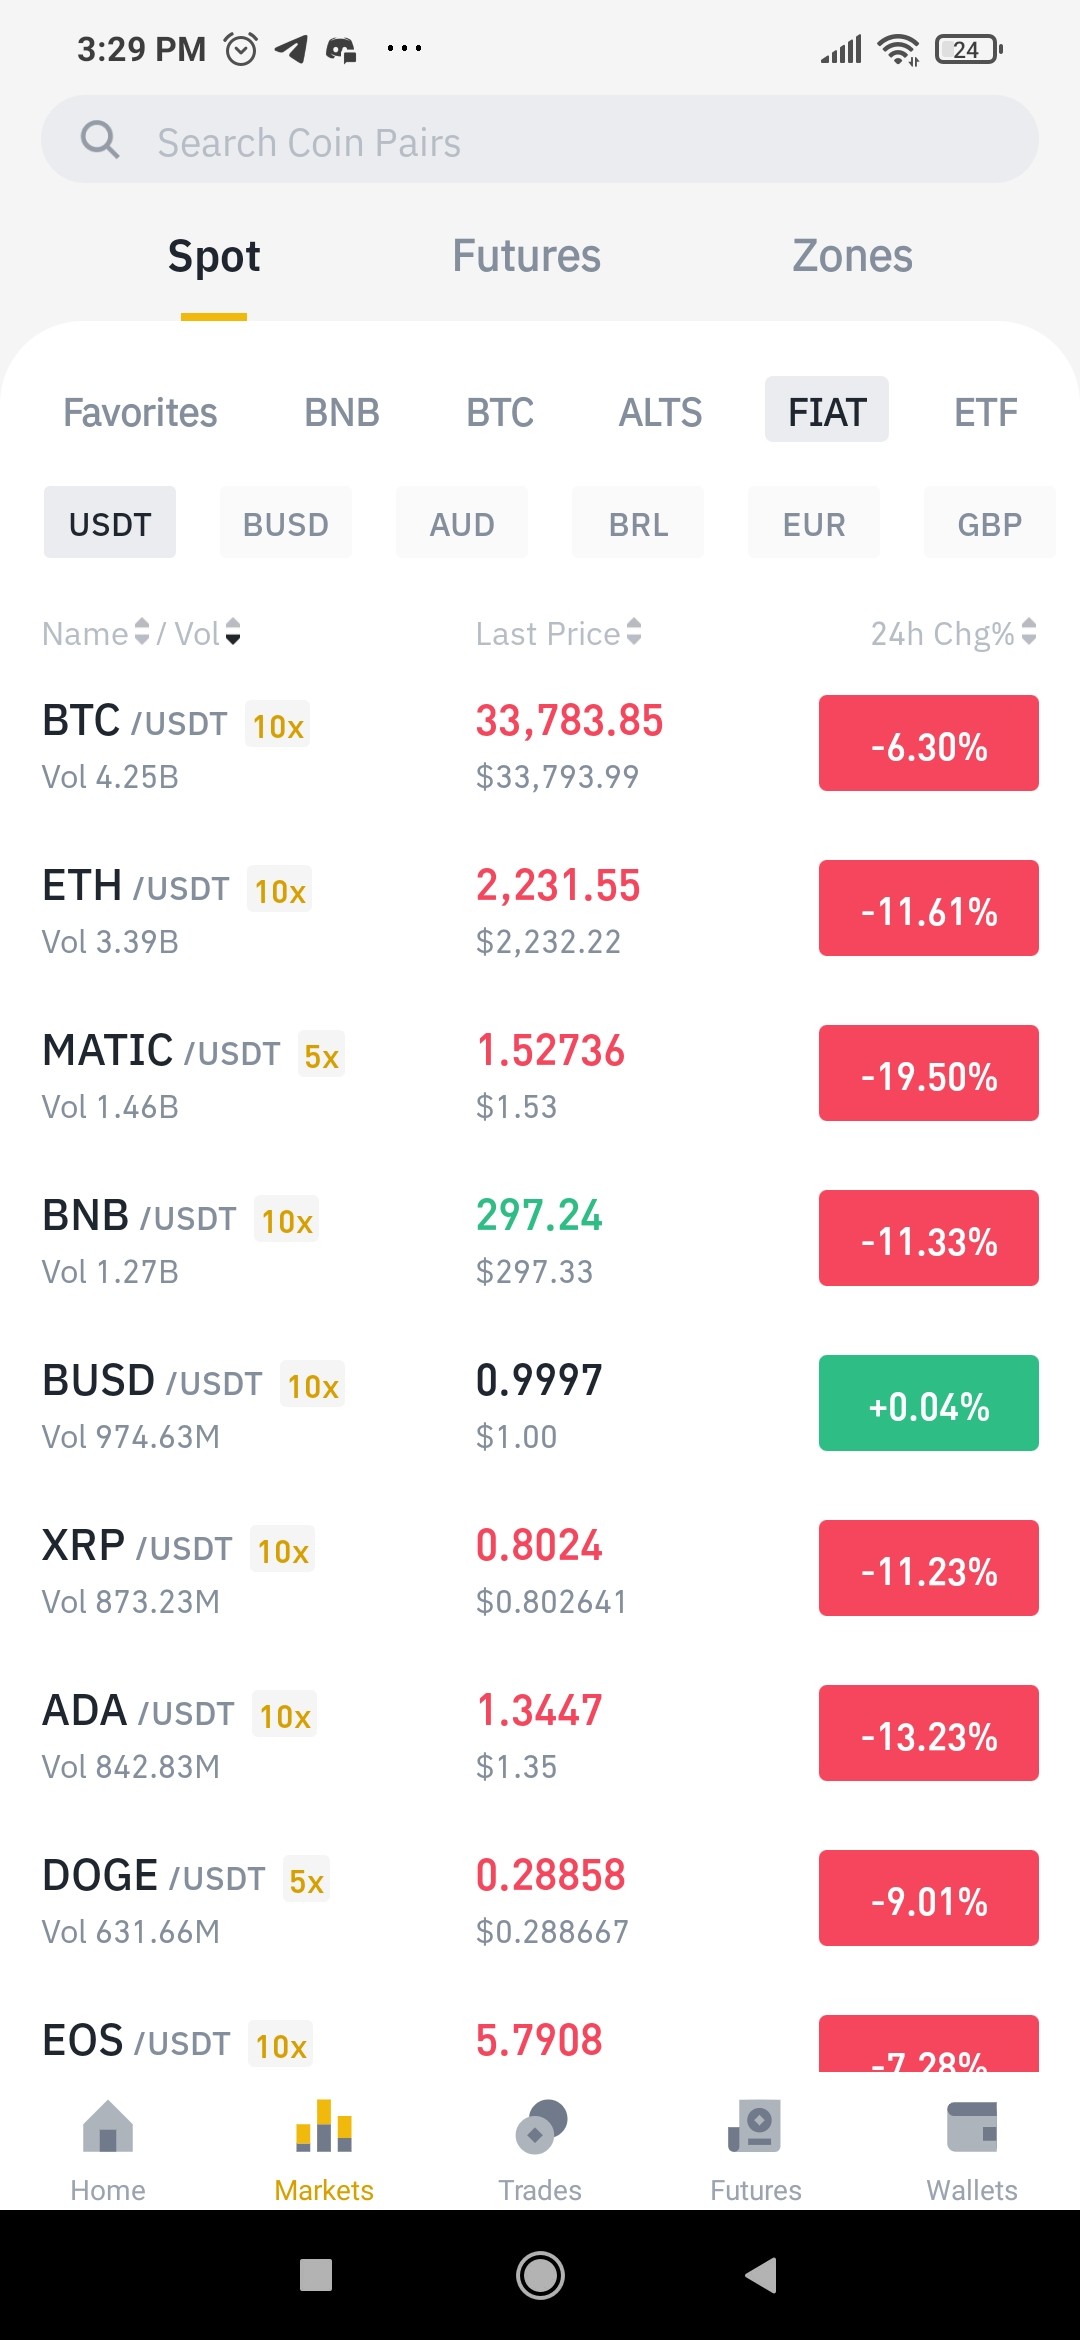Screen dimensions: 1080x2340
Task: Tap Android back triangle button
Action: coord(761,2275)
